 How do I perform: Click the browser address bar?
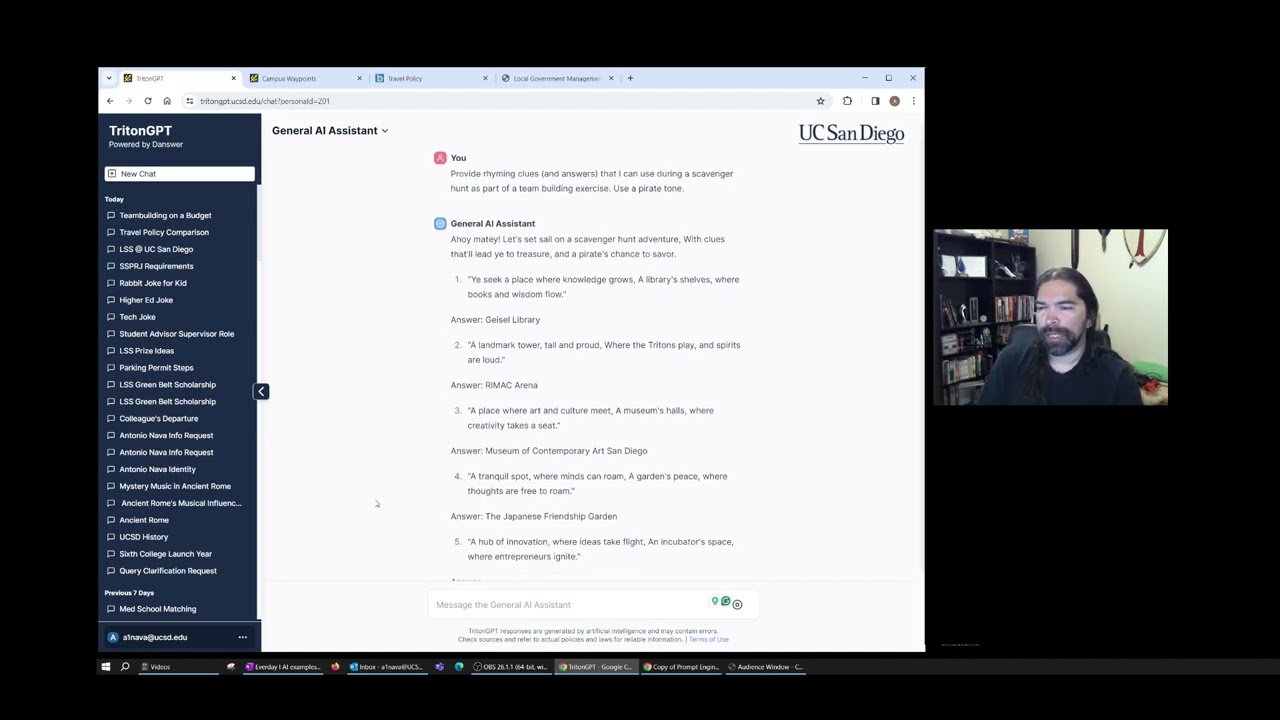pos(500,101)
